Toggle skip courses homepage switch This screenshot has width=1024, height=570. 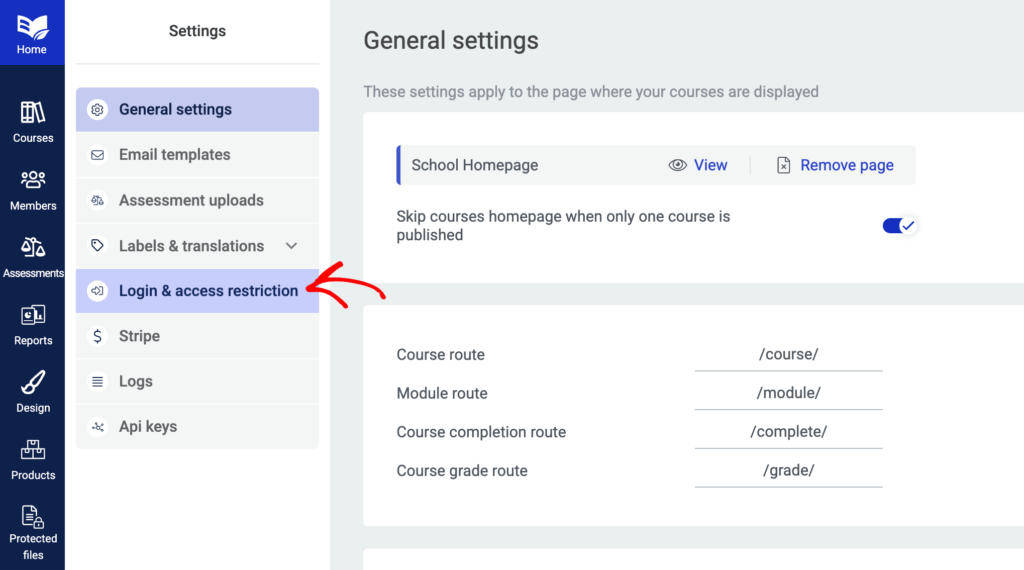899,226
